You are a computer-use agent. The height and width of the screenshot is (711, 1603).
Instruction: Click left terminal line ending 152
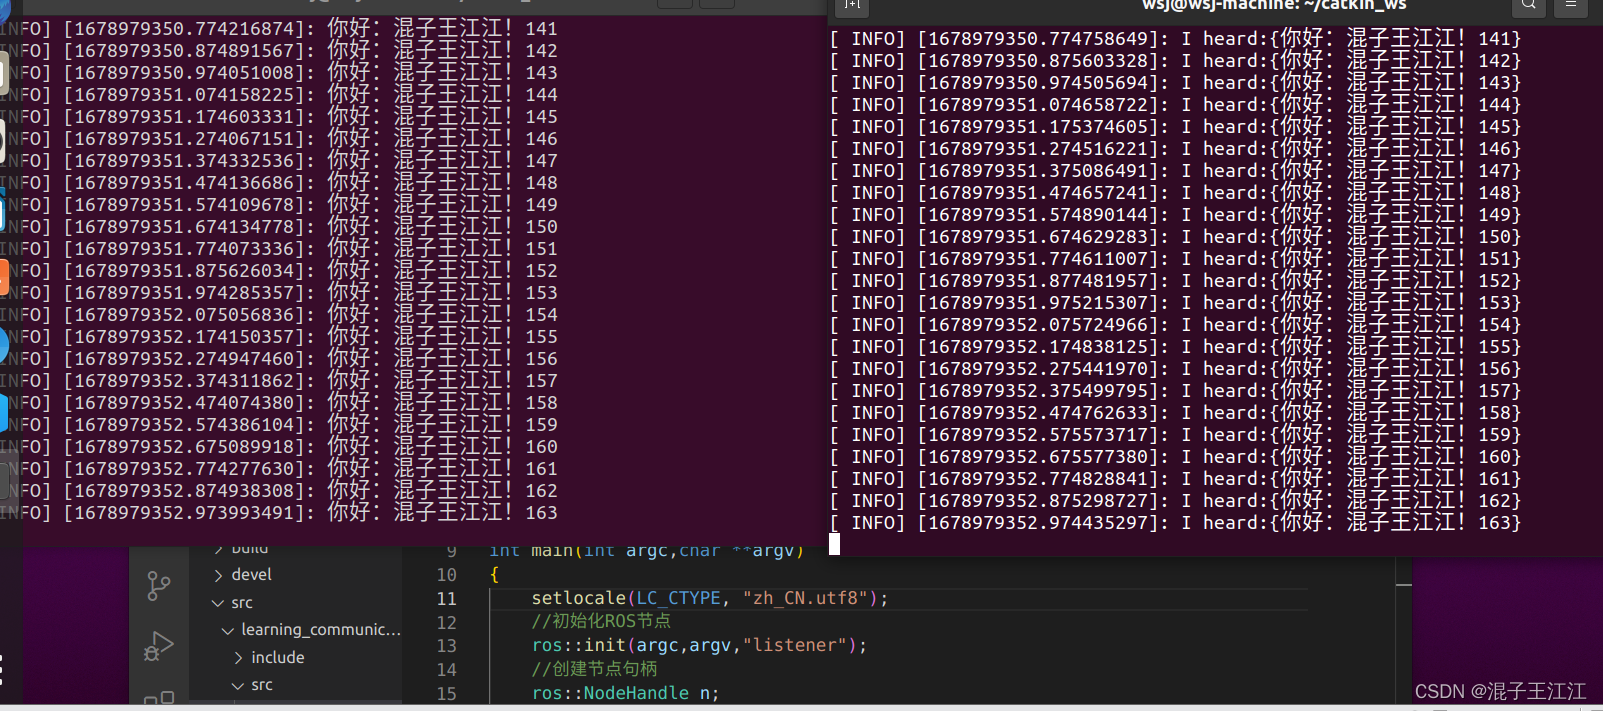pos(279,271)
